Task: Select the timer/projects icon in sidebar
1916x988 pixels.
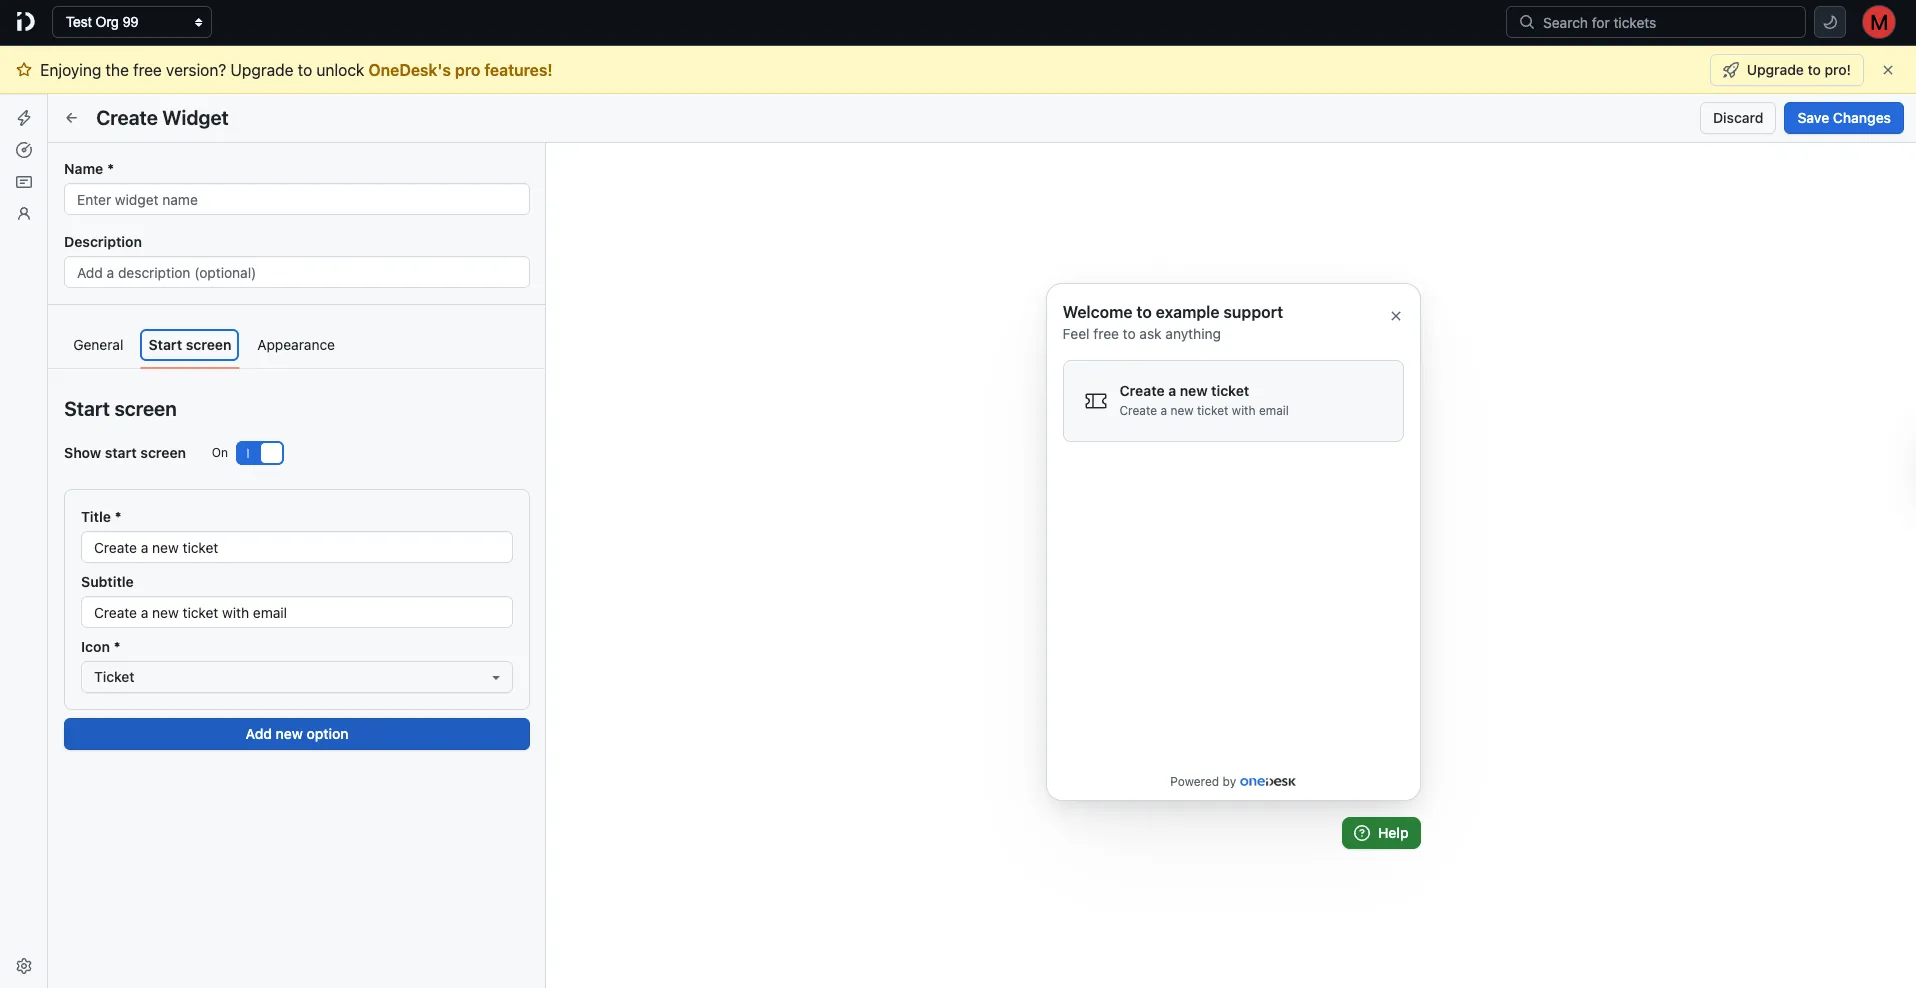Action: (23, 150)
